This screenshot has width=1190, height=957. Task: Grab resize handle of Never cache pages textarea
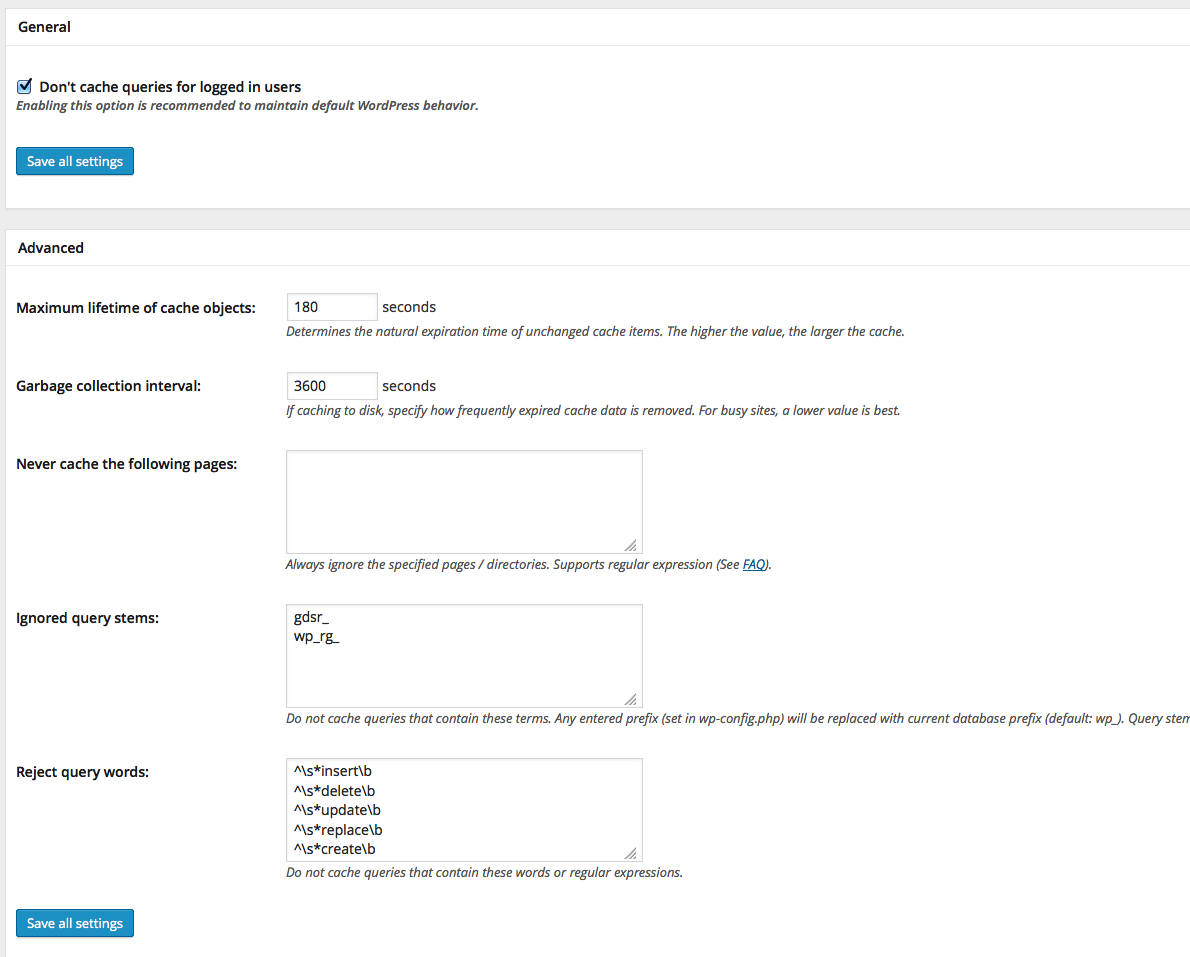tap(631, 545)
